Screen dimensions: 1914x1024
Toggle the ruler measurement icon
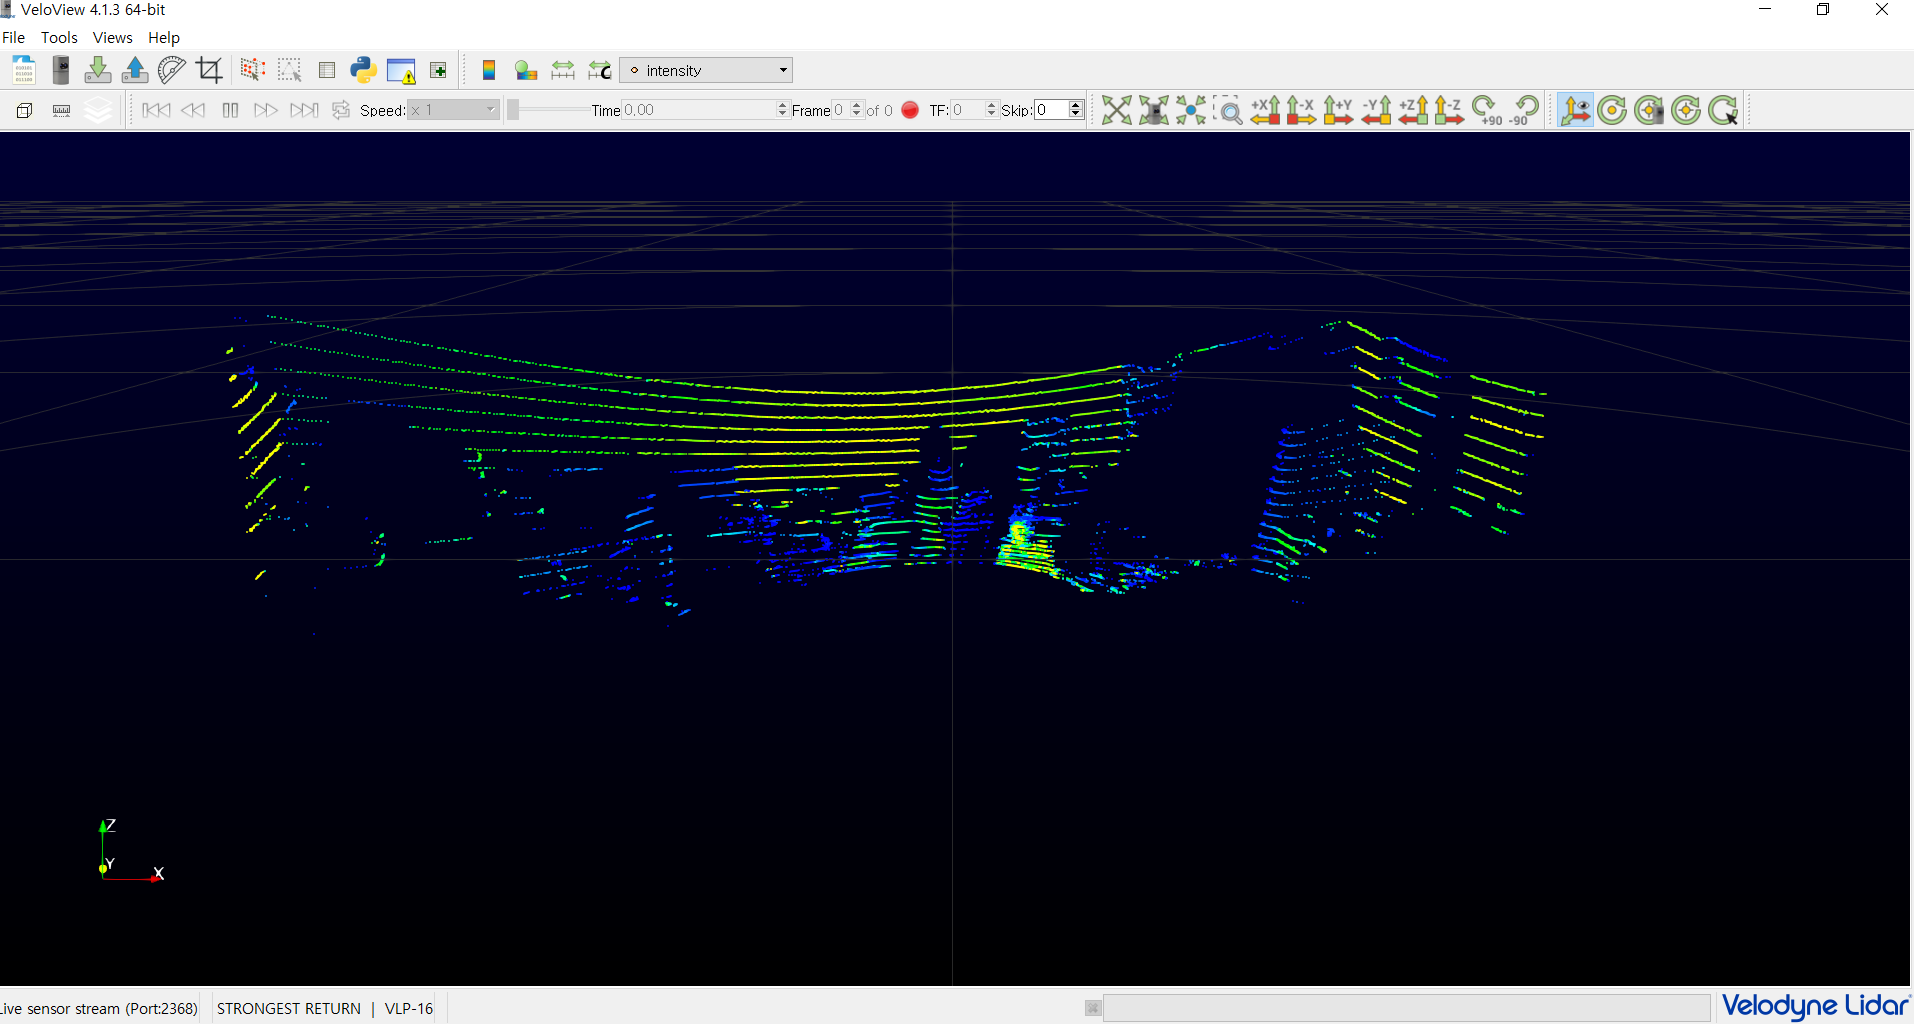61,110
